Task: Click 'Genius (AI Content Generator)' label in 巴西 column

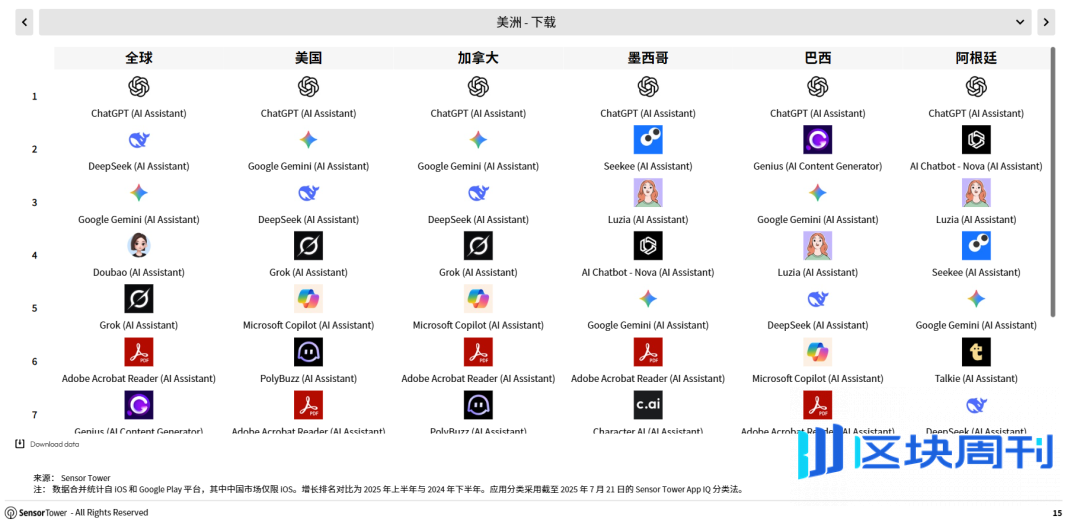Action: coord(818,166)
